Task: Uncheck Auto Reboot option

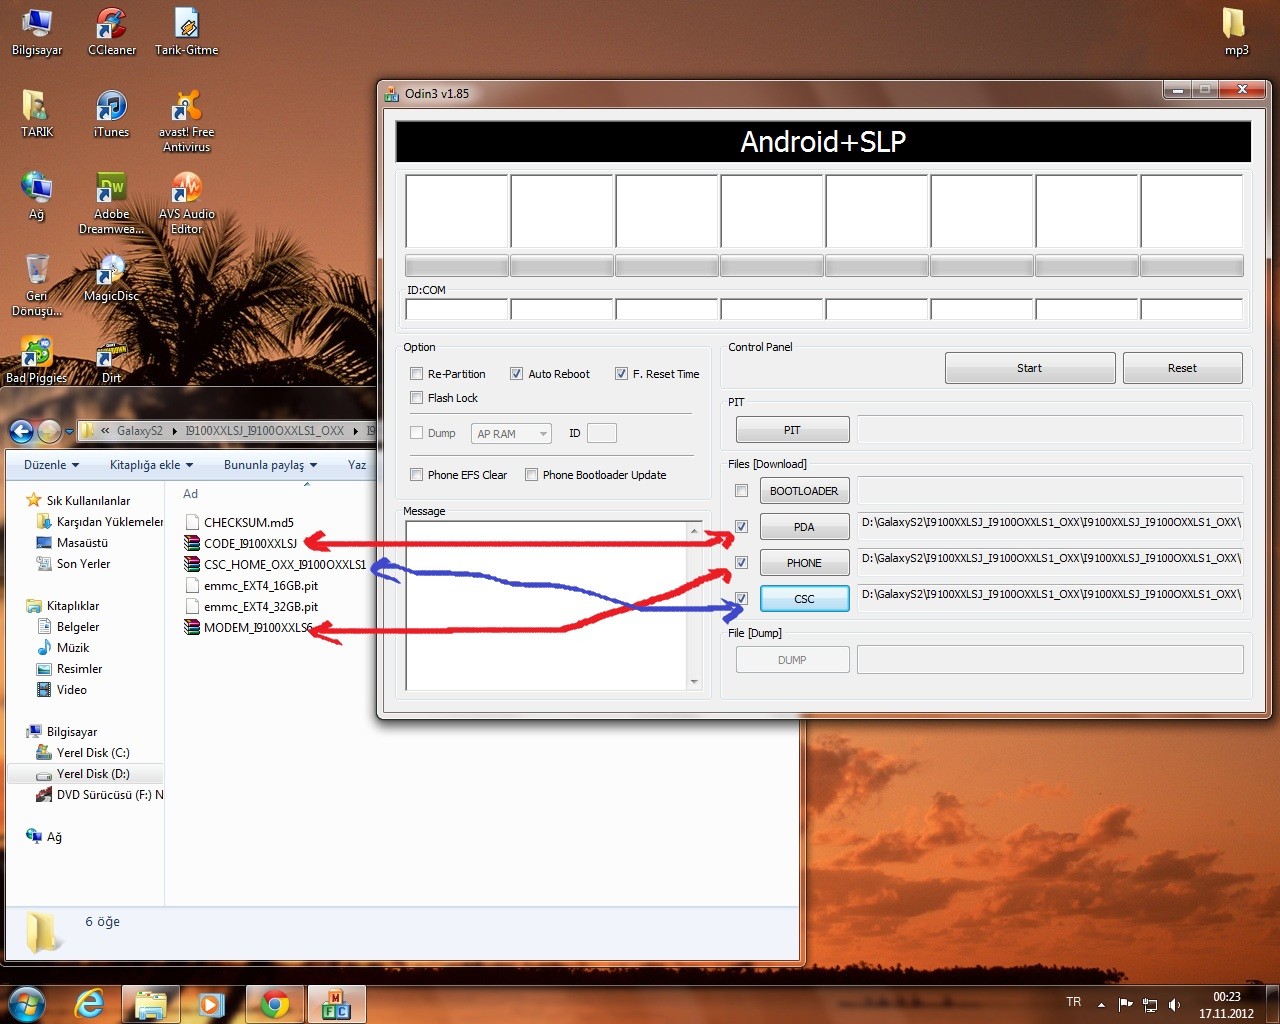Action: [517, 374]
